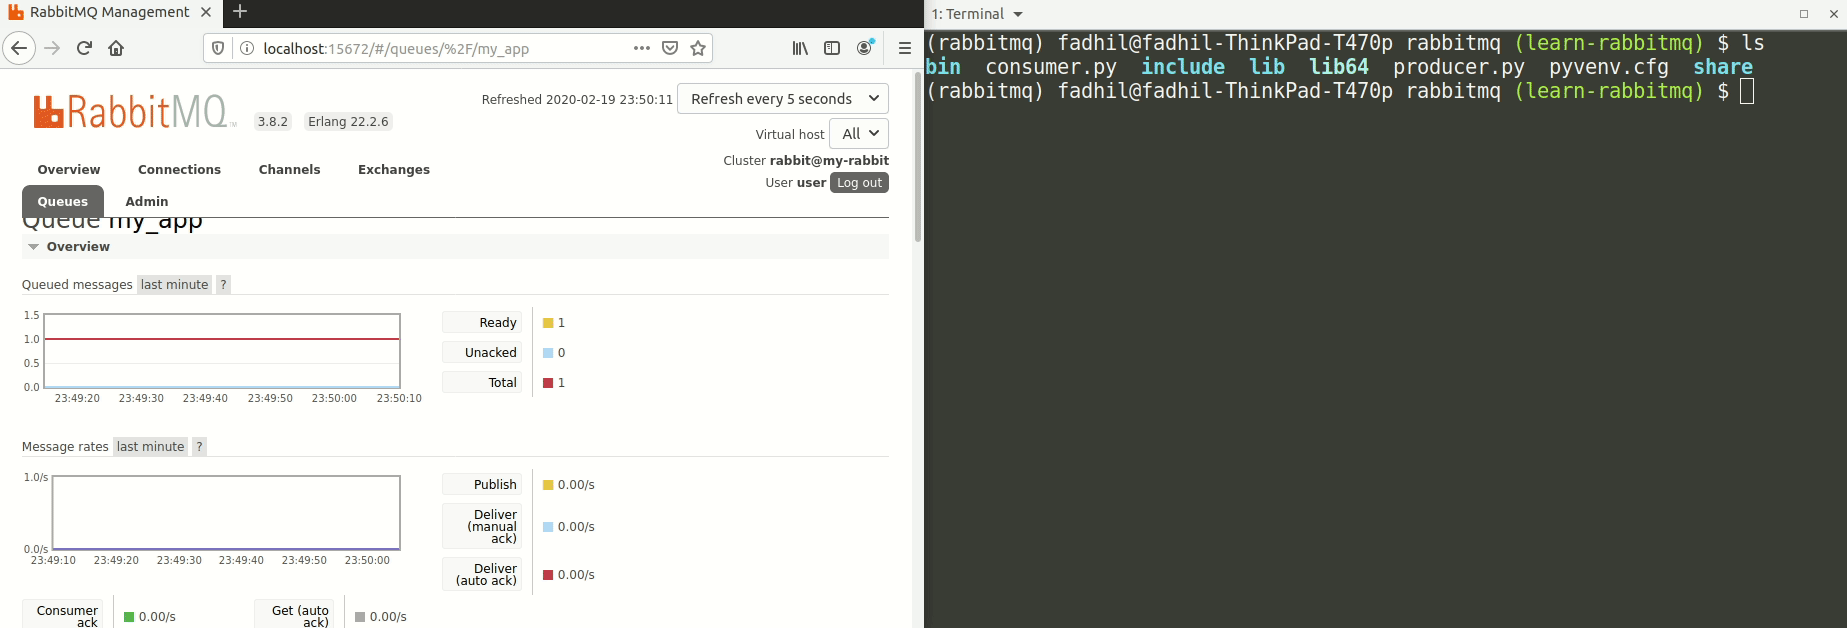Bookmark this page with the star
This screenshot has height=628, width=1847.
698,48
